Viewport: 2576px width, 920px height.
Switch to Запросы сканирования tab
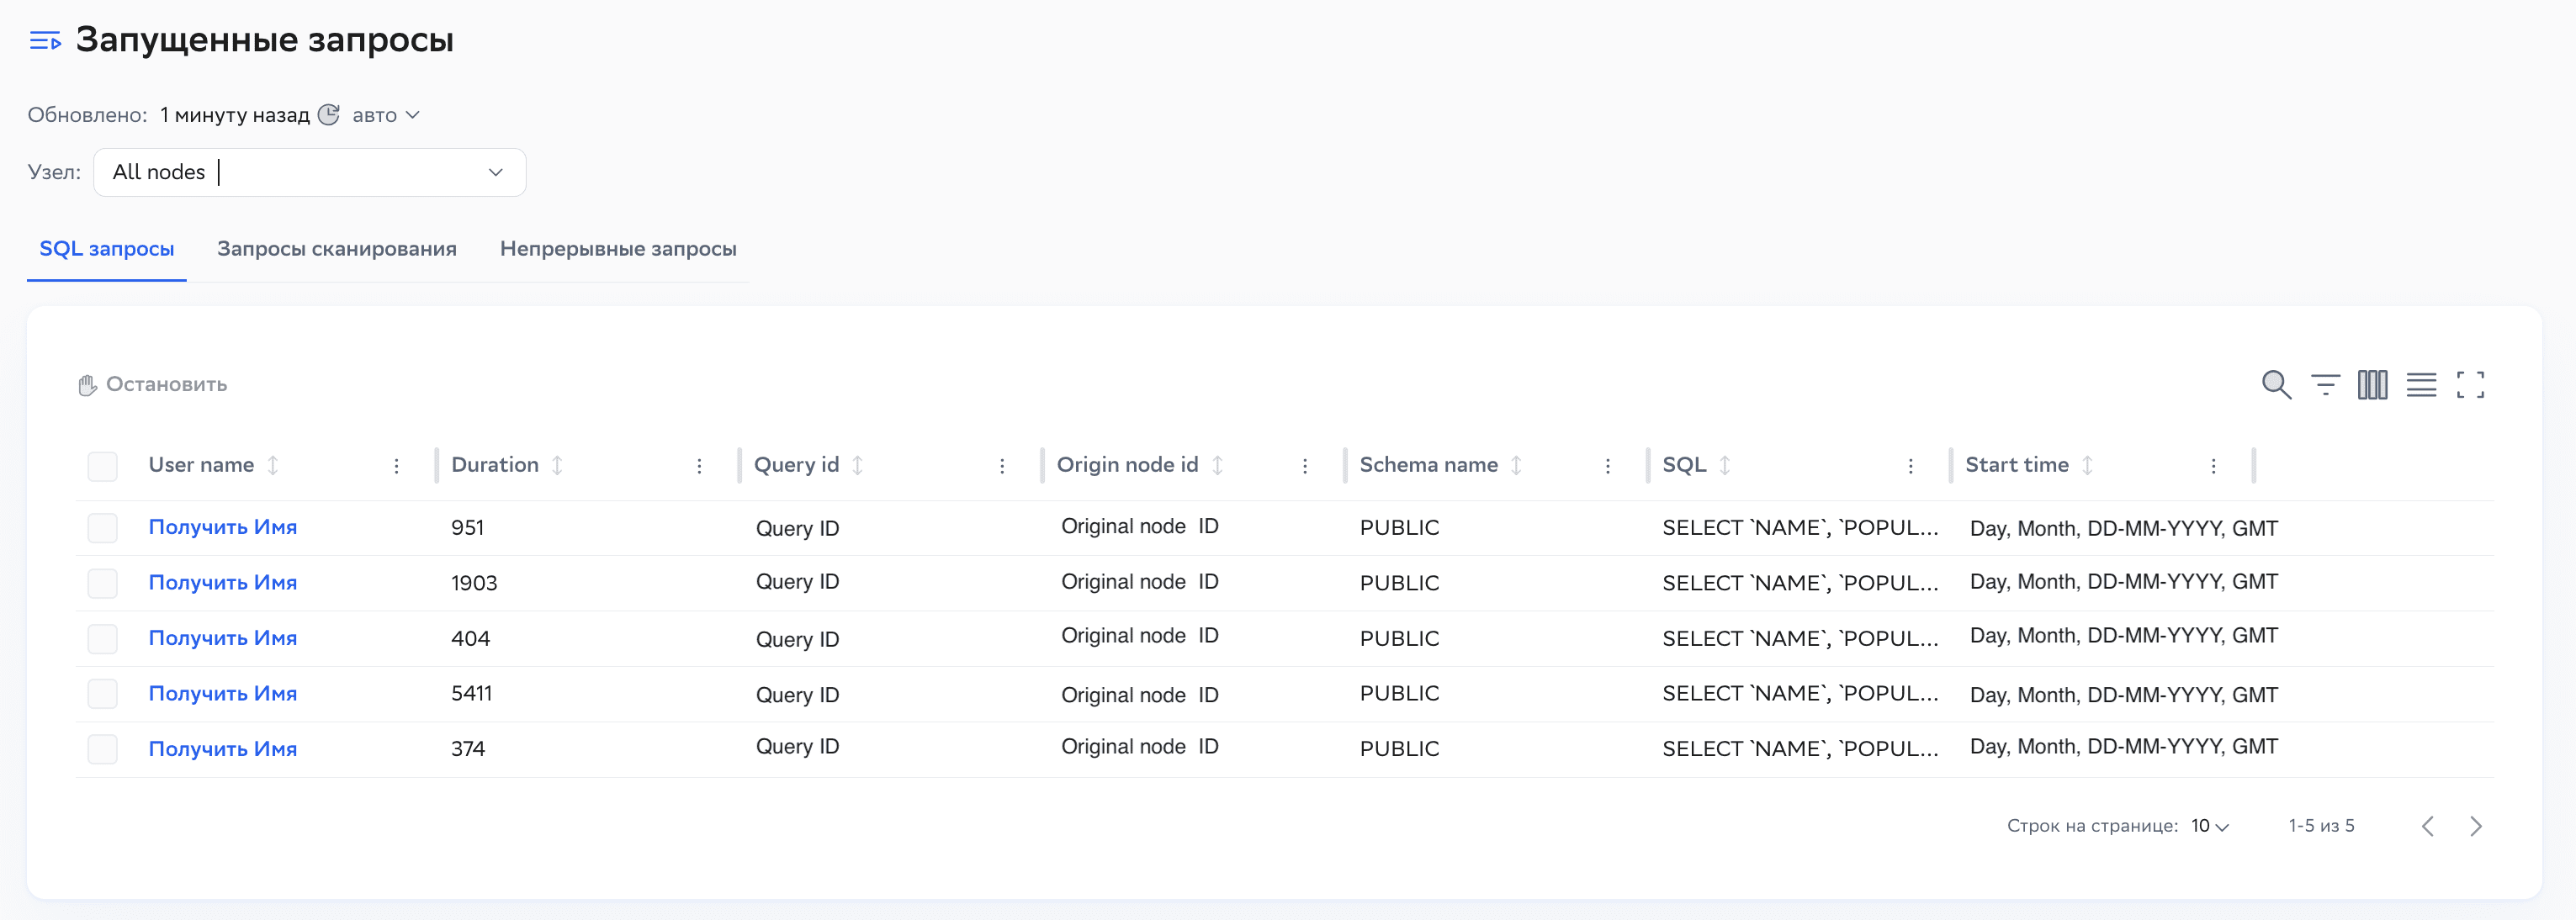tap(336, 249)
